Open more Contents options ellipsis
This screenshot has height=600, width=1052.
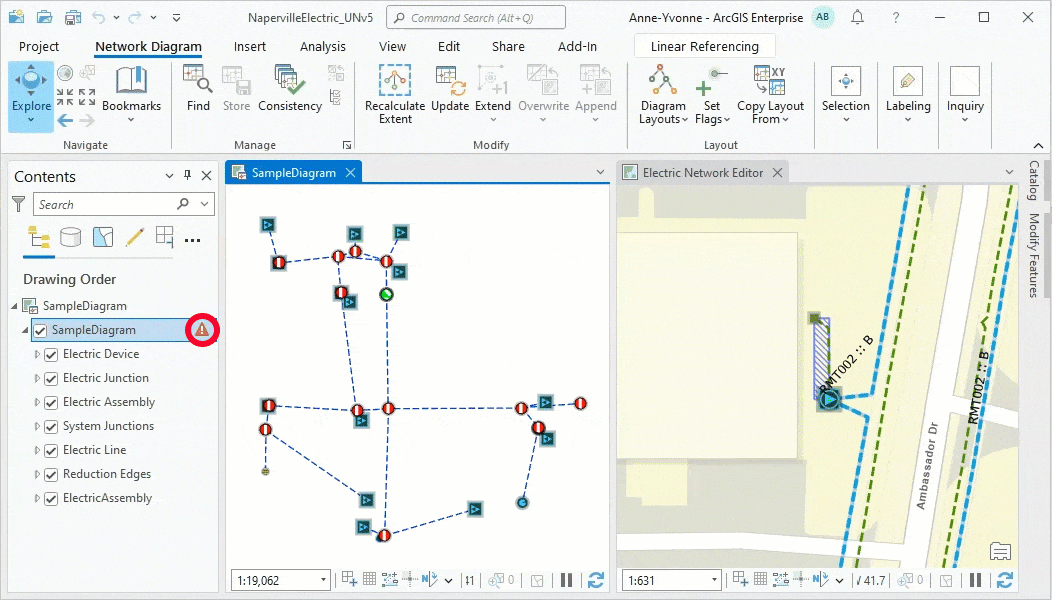[193, 240]
